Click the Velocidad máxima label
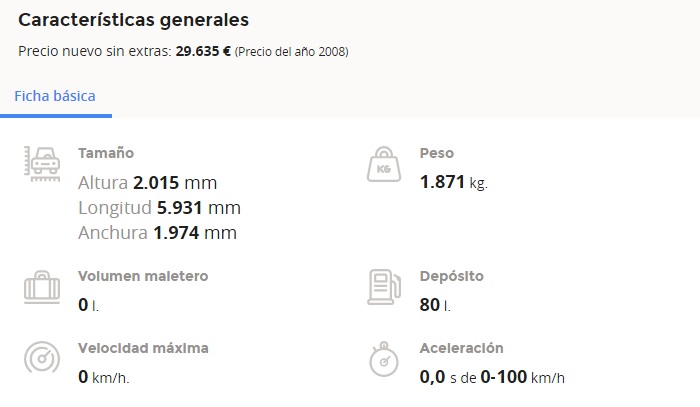The width and height of the screenshot is (700, 407). [x=143, y=348]
